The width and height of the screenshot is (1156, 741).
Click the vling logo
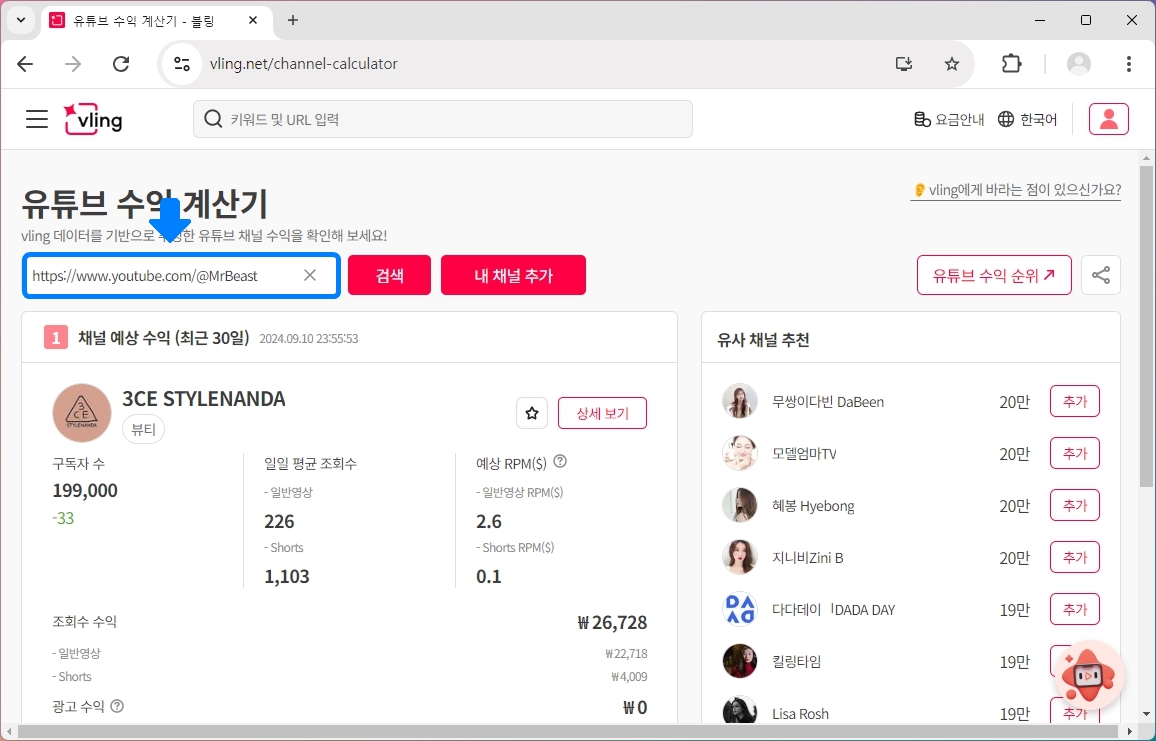[x=93, y=119]
